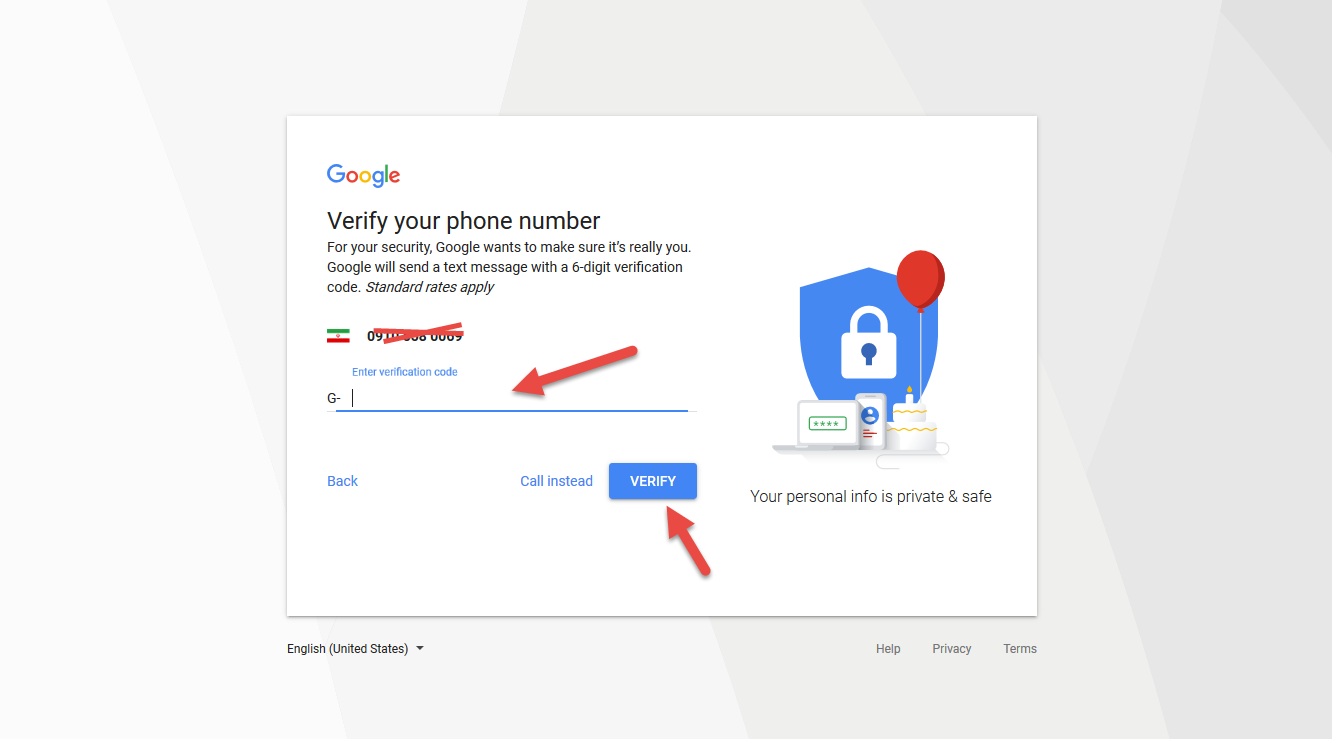The image size is (1332, 739).
Task: Choose the Call instead option
Action: pos(556,481)
